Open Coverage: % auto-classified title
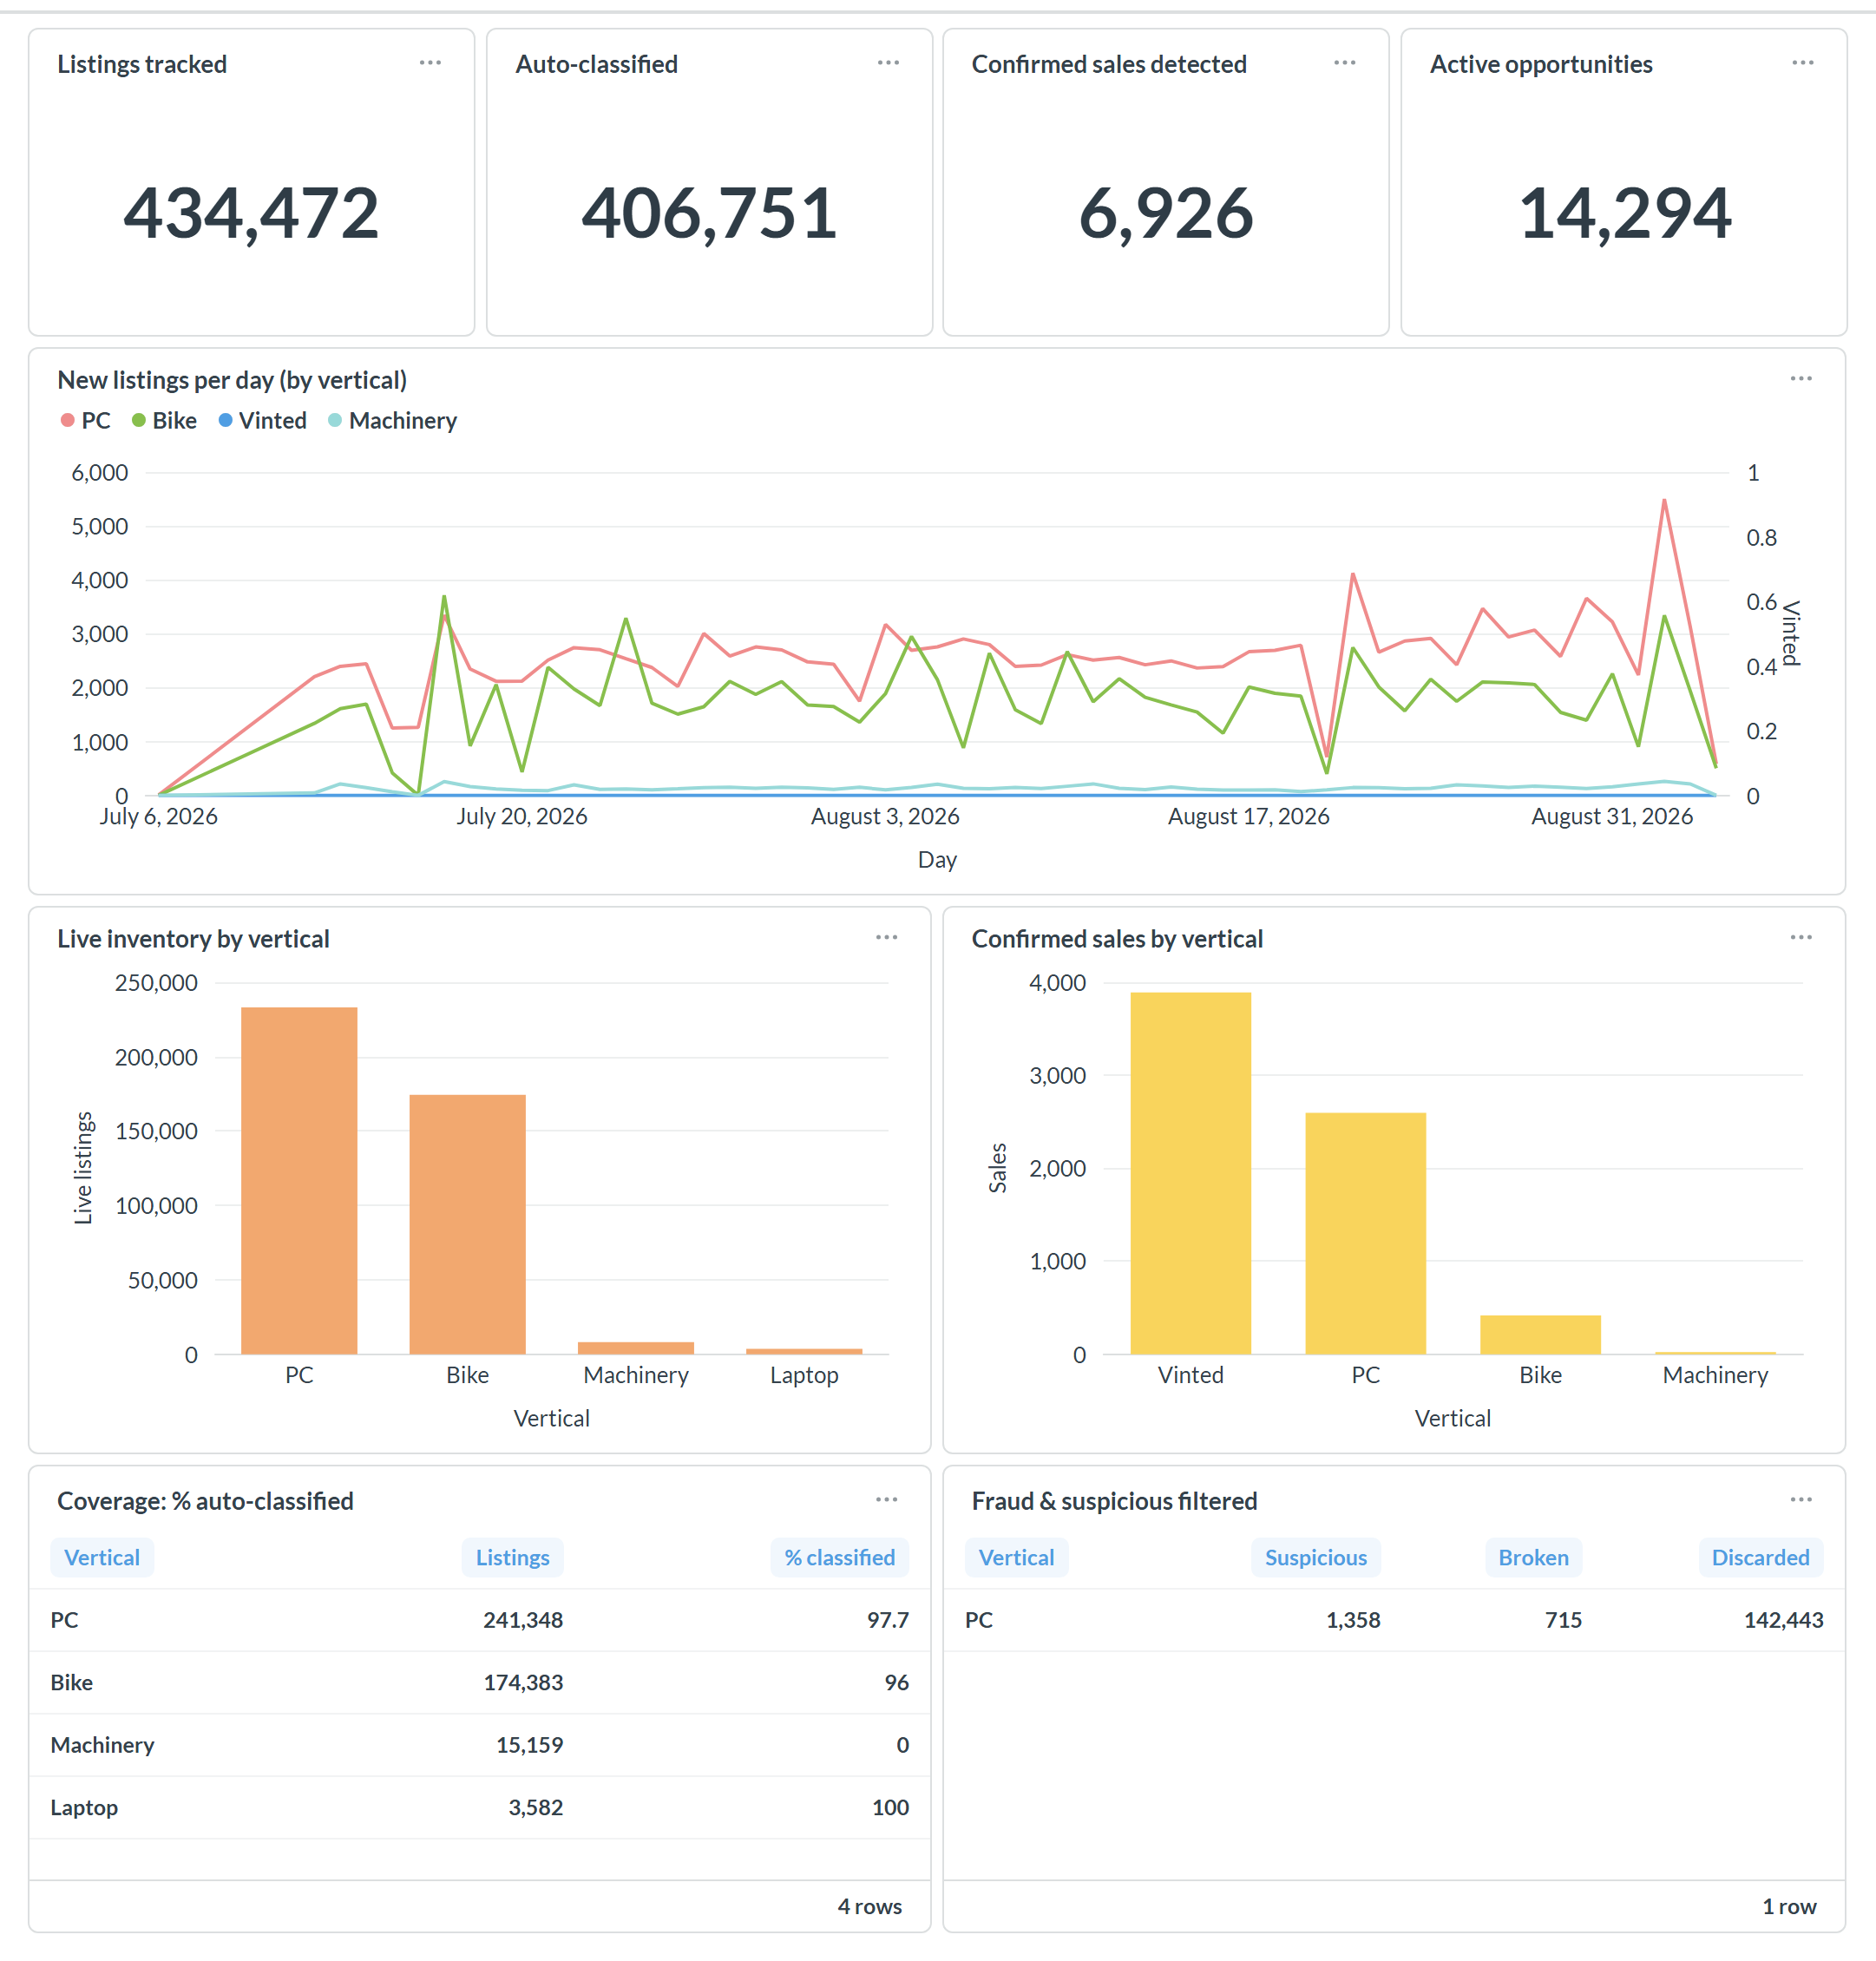Screen dimensions: 1876x1961 (x=205, y=1501)
